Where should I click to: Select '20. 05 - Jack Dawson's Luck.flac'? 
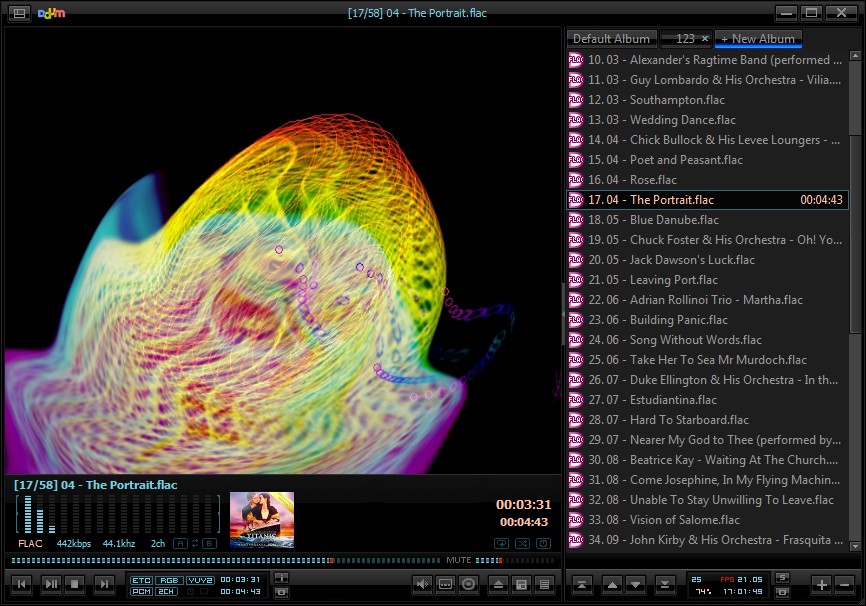click(707, 260)
